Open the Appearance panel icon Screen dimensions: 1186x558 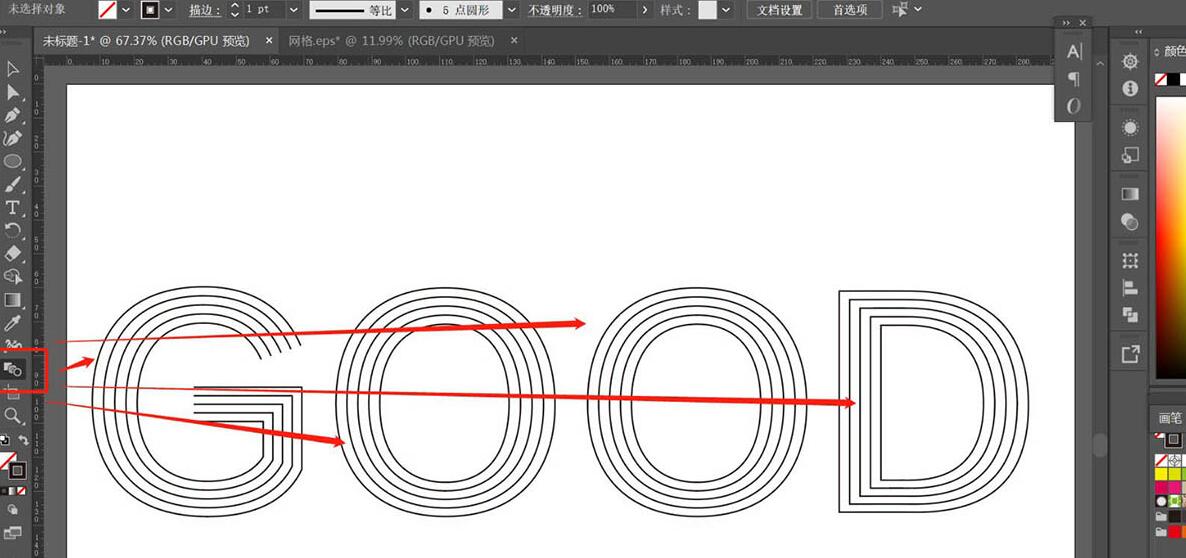[1130, 127]
